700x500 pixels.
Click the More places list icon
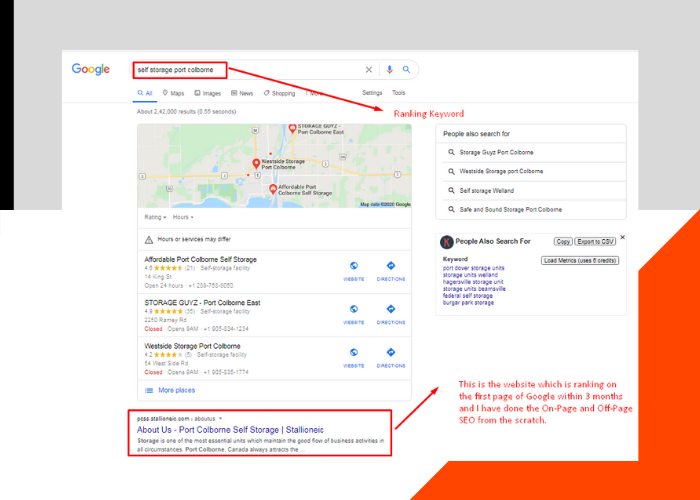pos(149,391)
